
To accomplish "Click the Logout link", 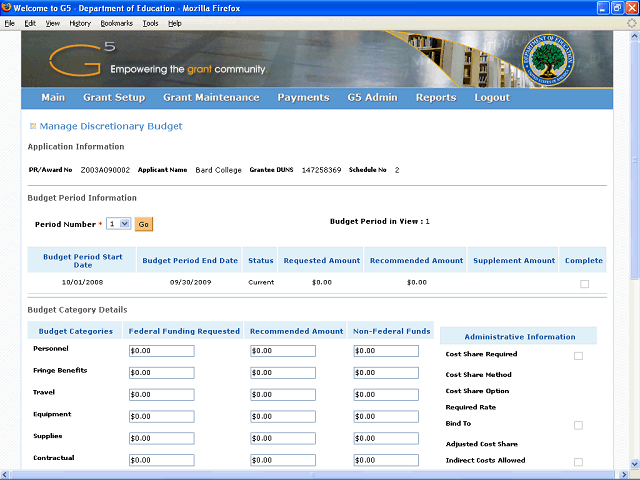I will pyautogui.click(x=492, y=98).
